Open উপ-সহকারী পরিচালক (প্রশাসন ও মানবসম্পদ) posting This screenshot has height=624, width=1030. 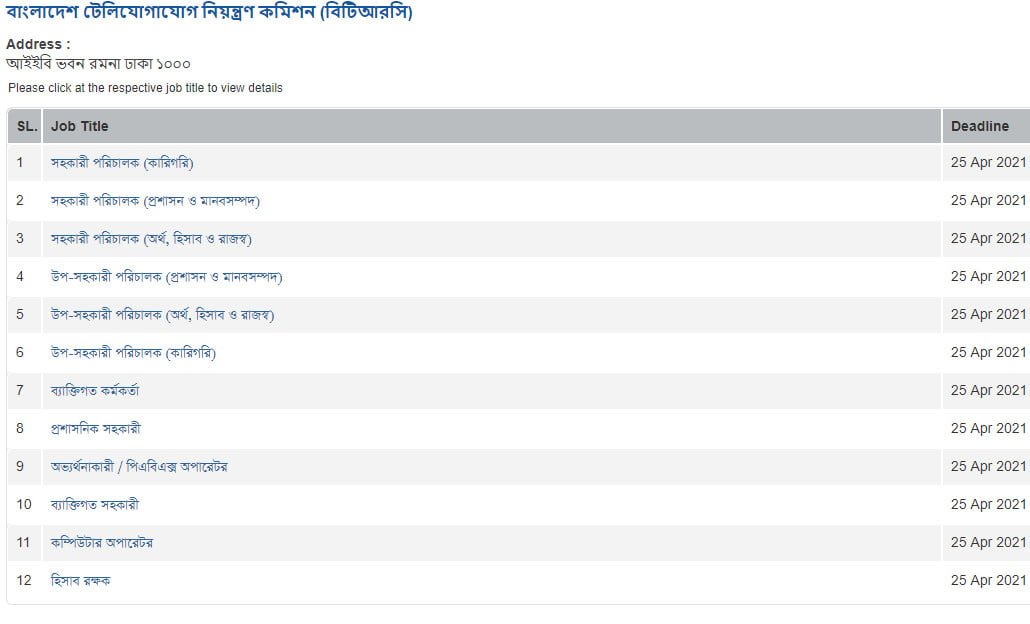tap(166, 276)
